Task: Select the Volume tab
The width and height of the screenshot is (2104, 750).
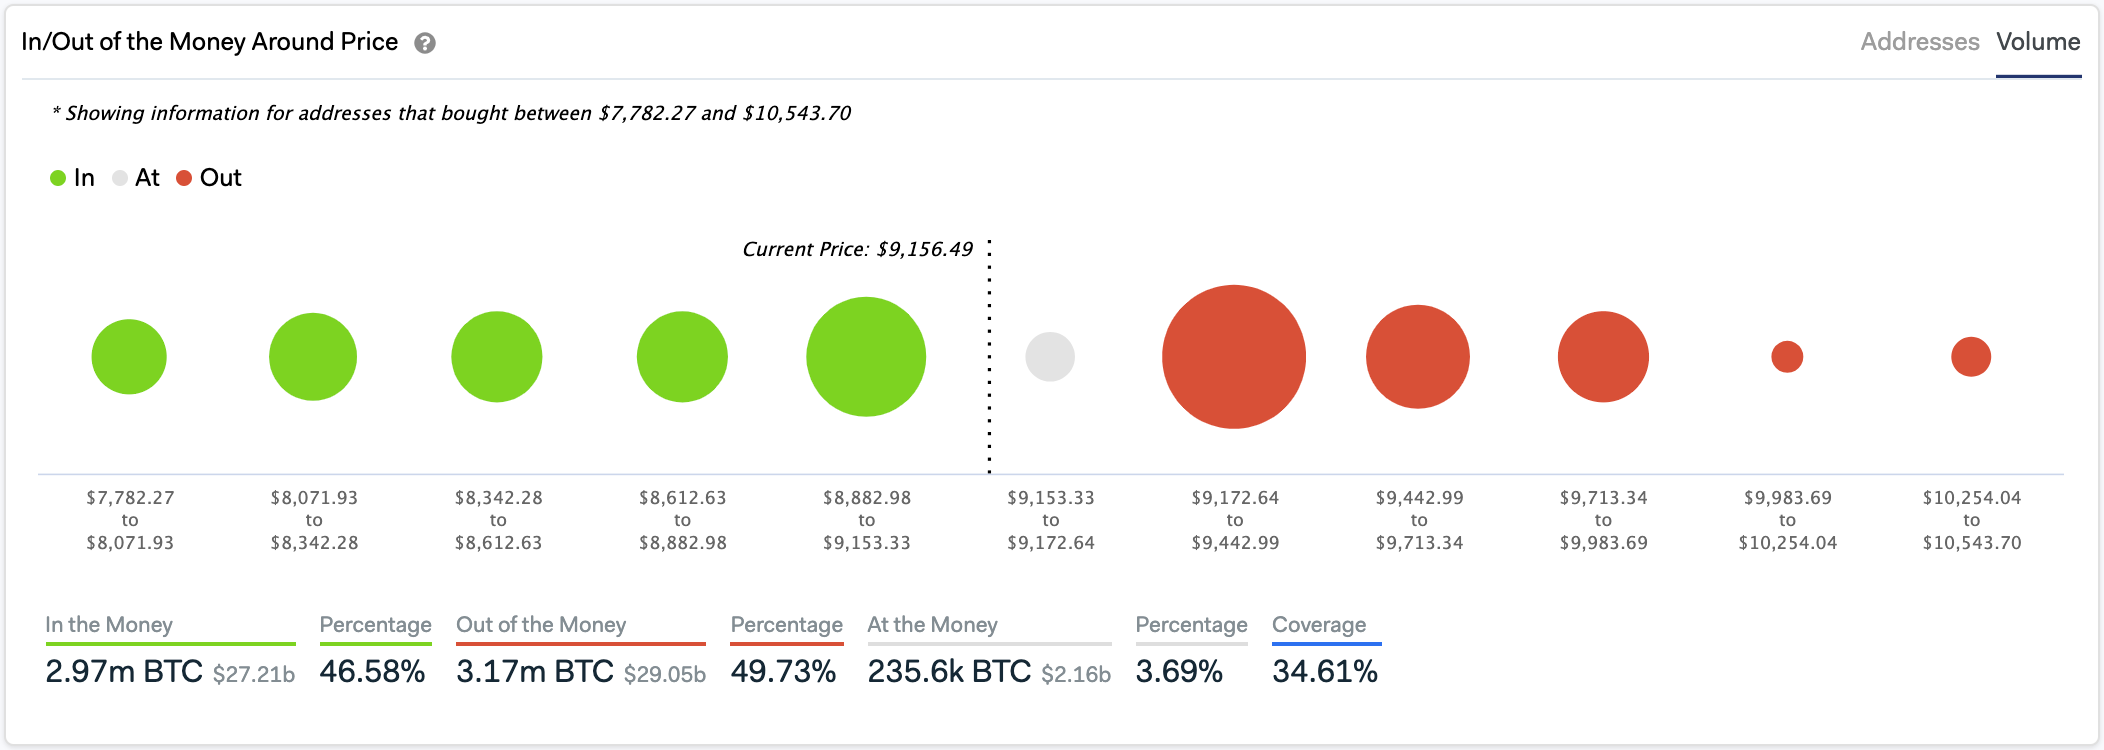Action: coord(2038,42)
